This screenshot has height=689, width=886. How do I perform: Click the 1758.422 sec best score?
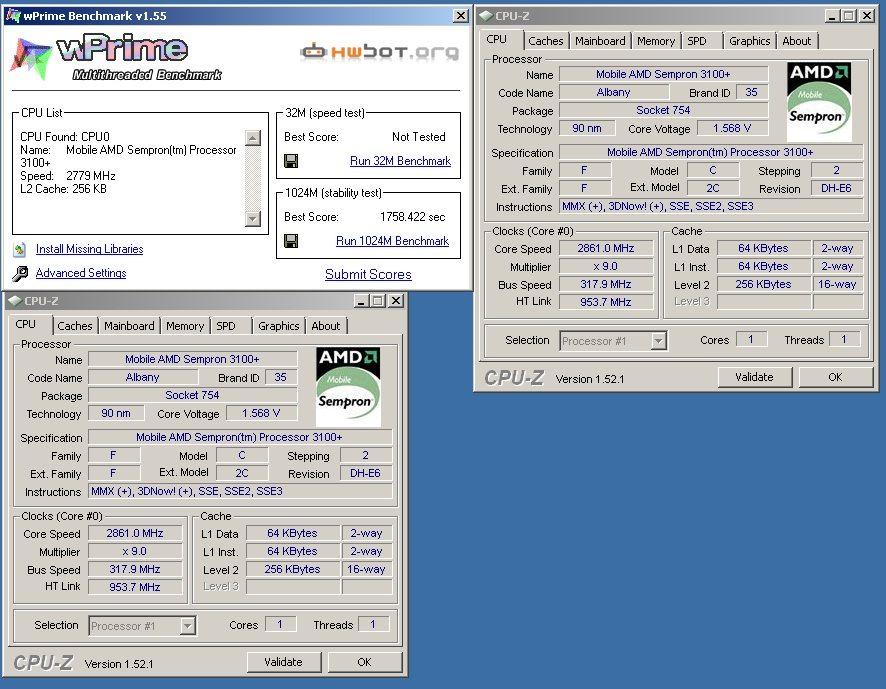coord(412,217)
